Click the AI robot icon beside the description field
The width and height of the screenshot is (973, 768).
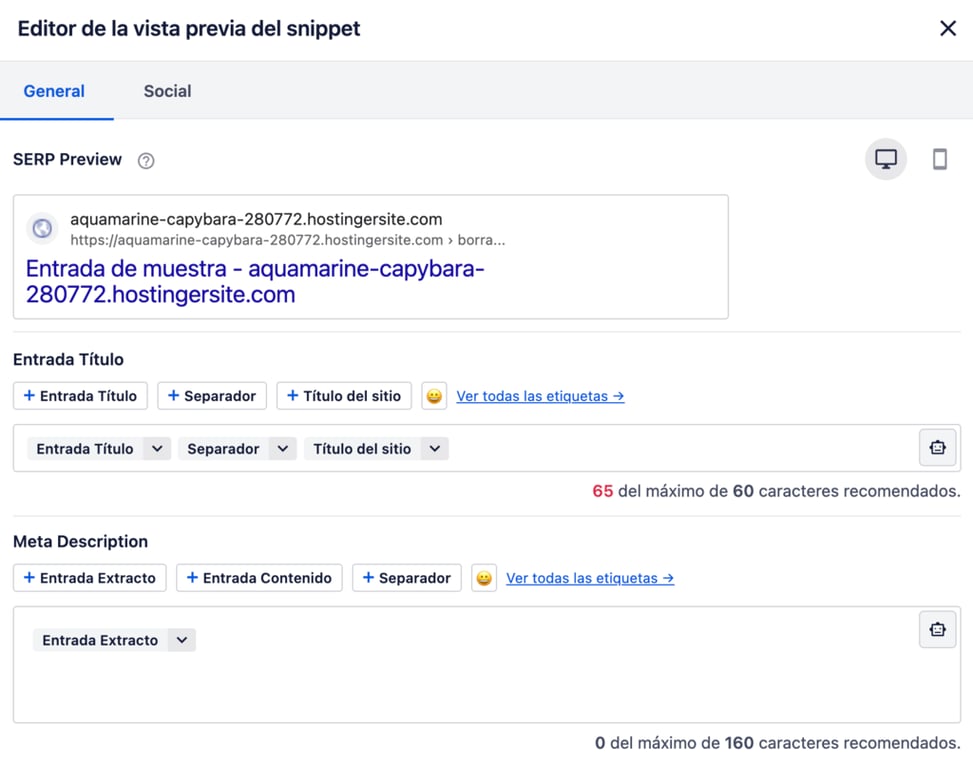pos(937,629)
